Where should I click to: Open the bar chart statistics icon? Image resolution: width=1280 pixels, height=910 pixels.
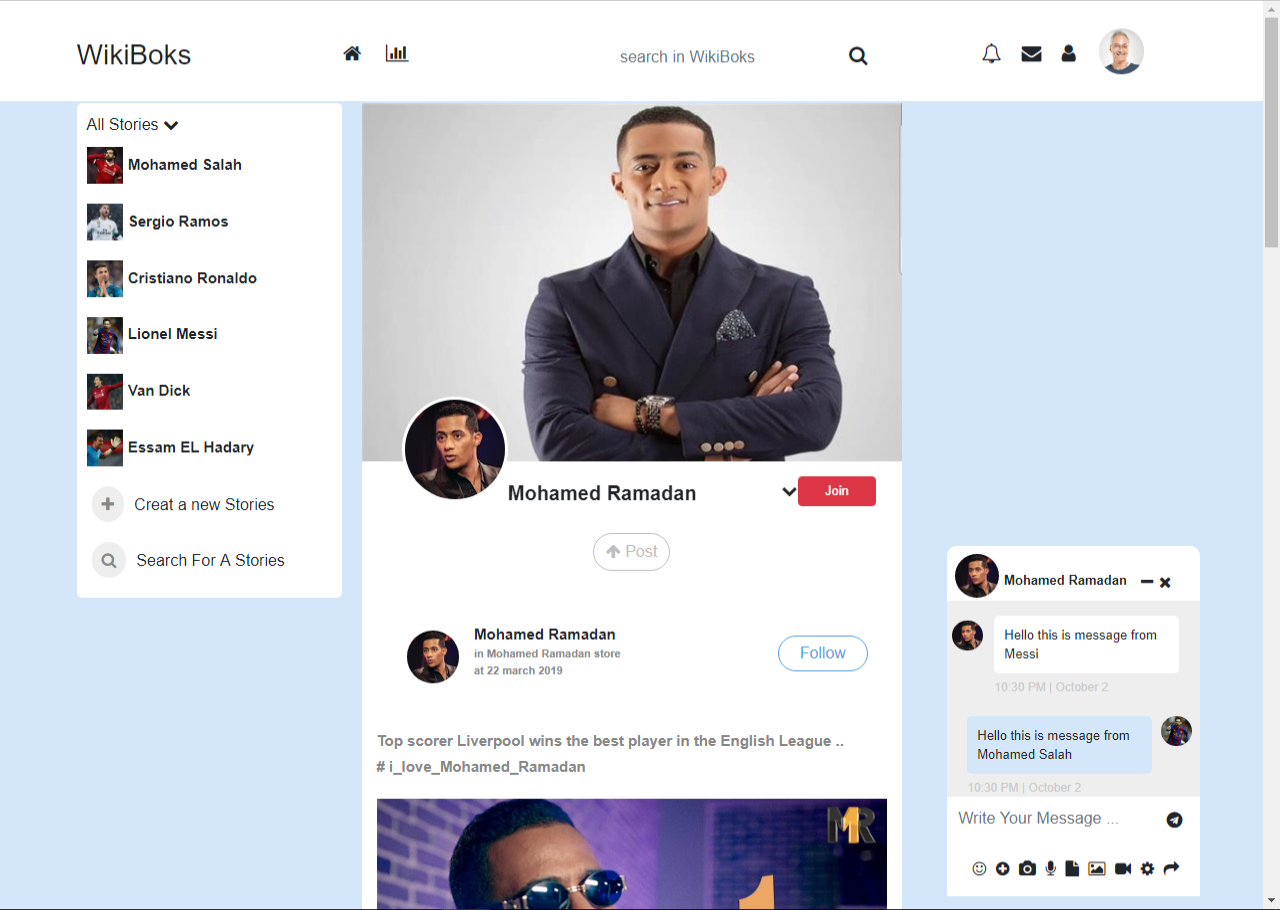point(397,54)
